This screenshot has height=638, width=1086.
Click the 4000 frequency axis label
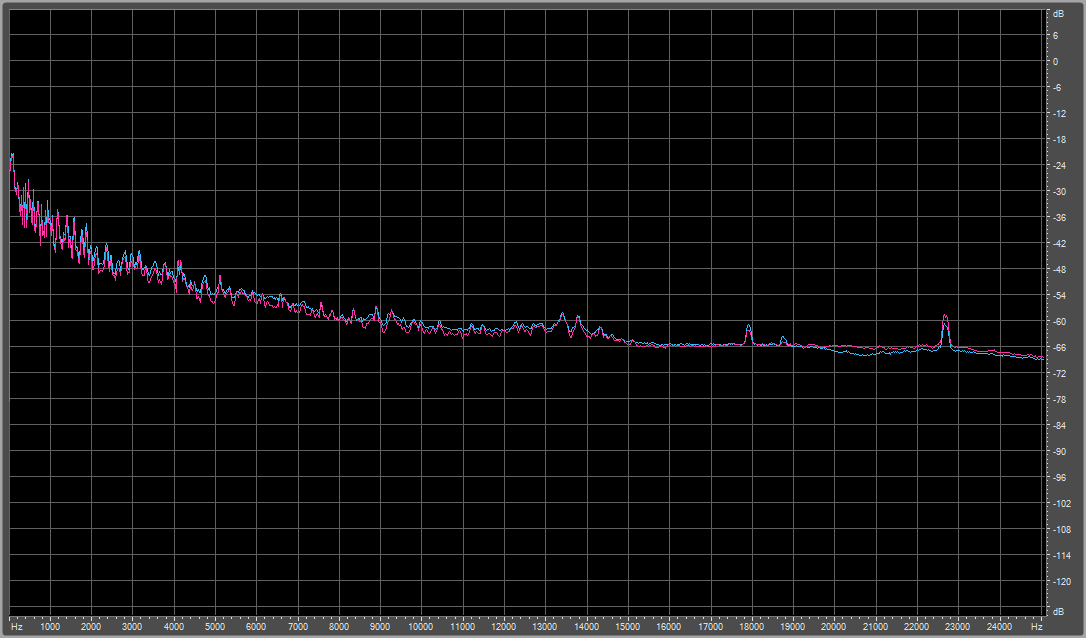(x=174, y=626)
